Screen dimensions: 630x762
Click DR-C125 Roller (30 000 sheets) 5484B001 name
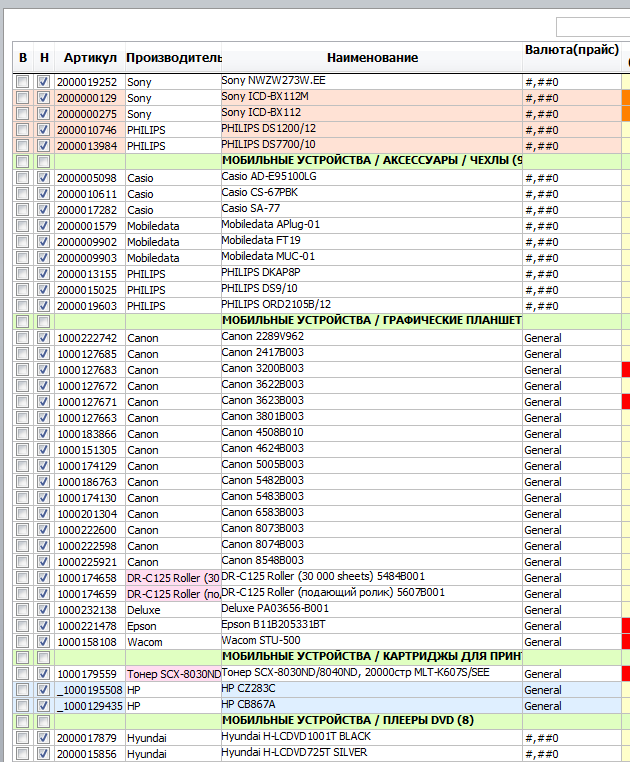coord(372,576)
